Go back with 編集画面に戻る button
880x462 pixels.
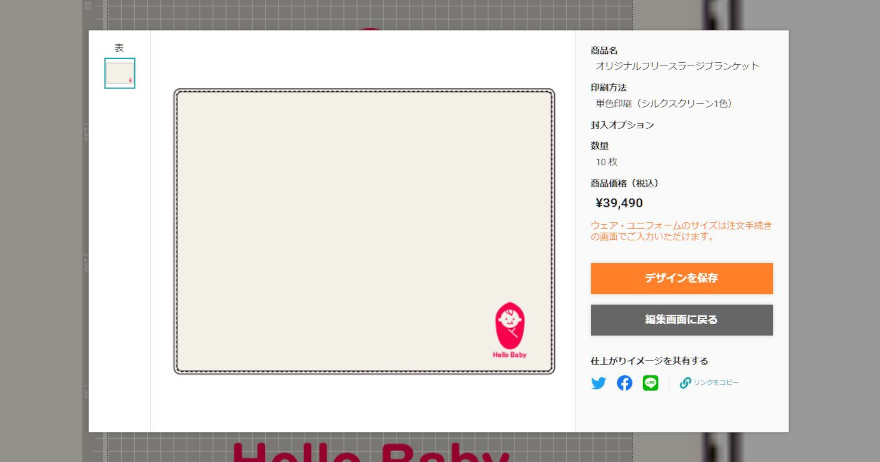click(x=681, y=319)
